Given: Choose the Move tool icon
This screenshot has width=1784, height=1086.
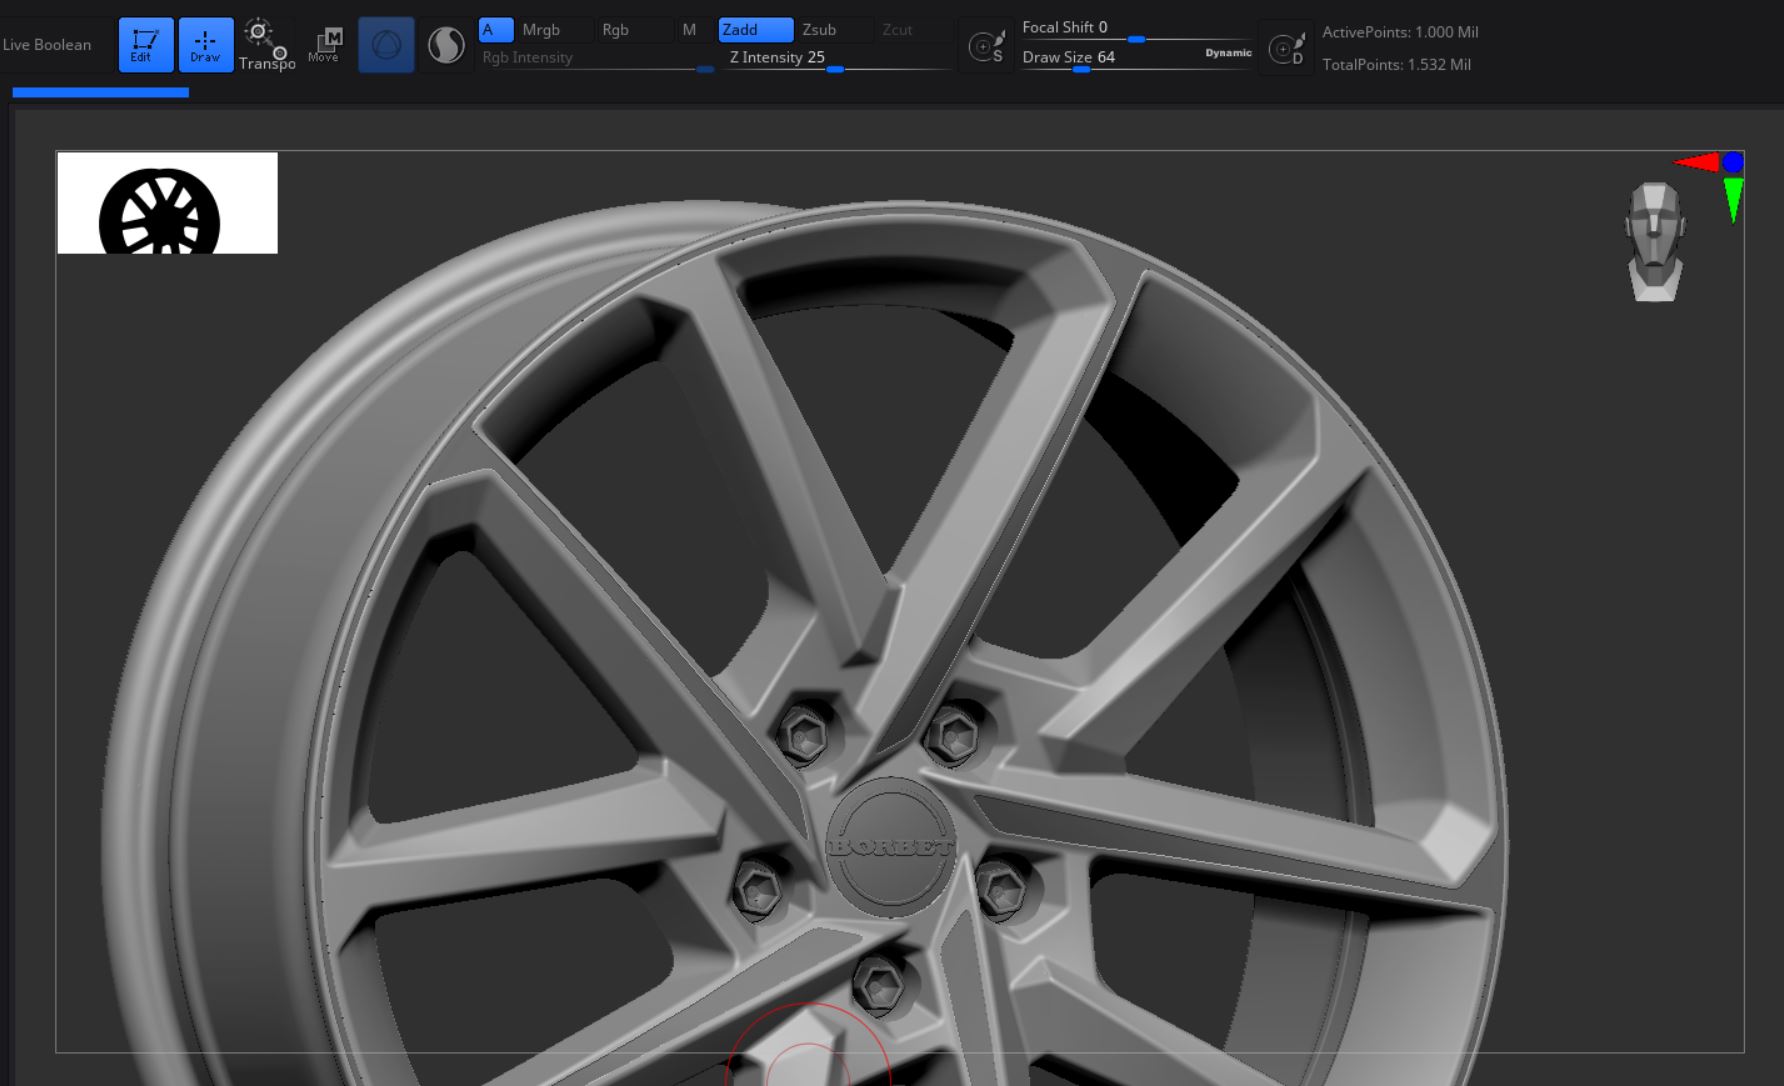Looking at the screenshot, I should click(325, 45).
